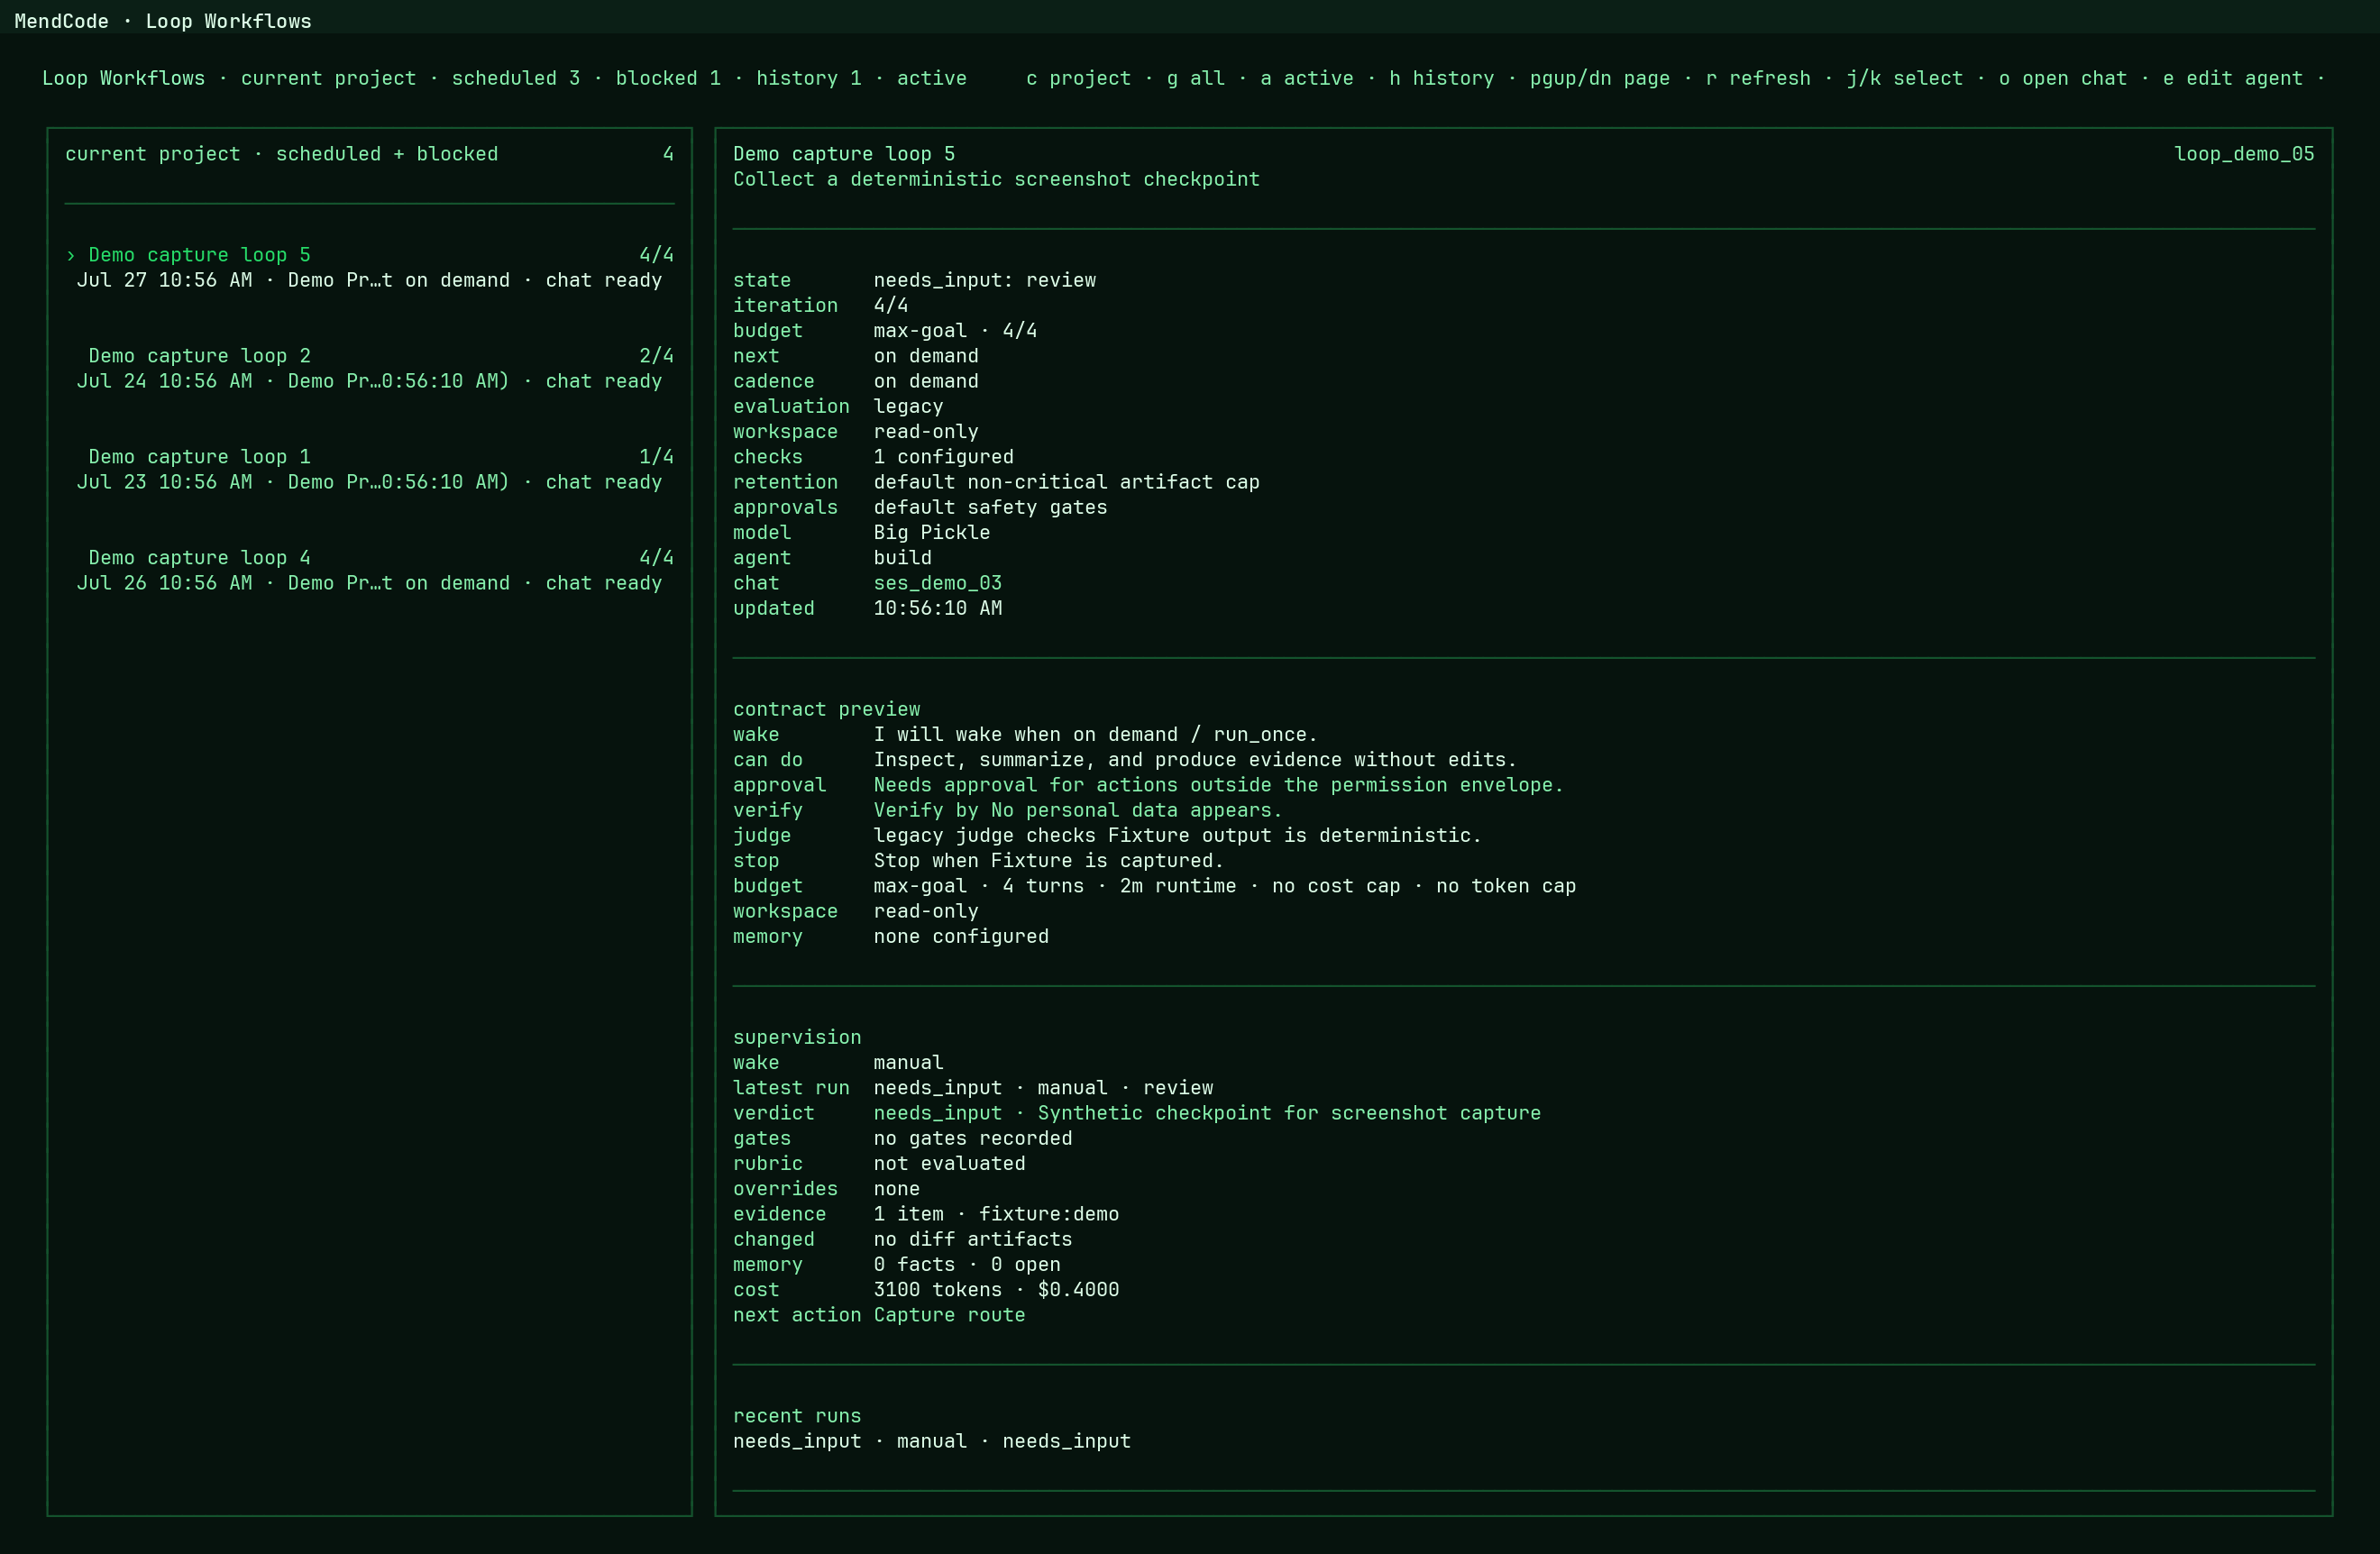Screen dimensions: 2380x1554
Task: Click the '1 configured' checks value
Action: coord(943,457)
